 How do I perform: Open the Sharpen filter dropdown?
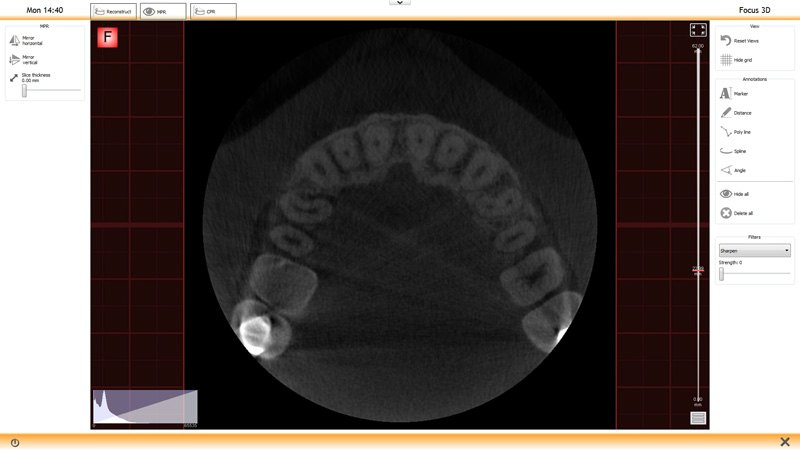click(754, 251)
